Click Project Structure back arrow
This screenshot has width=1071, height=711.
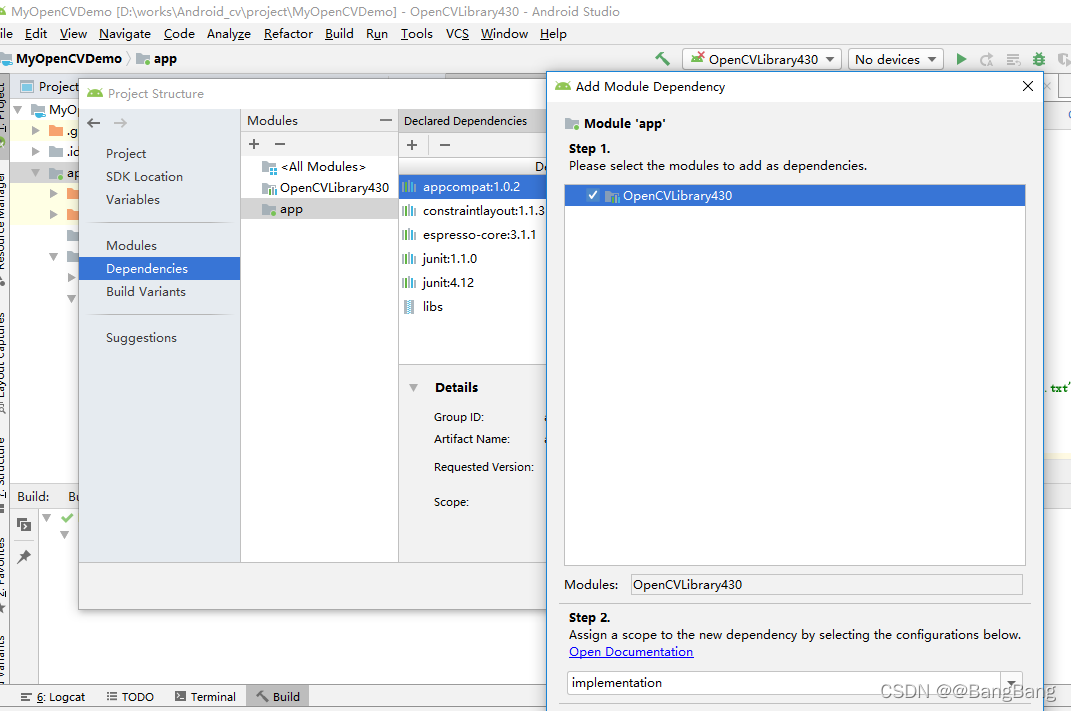pos(94,123)
